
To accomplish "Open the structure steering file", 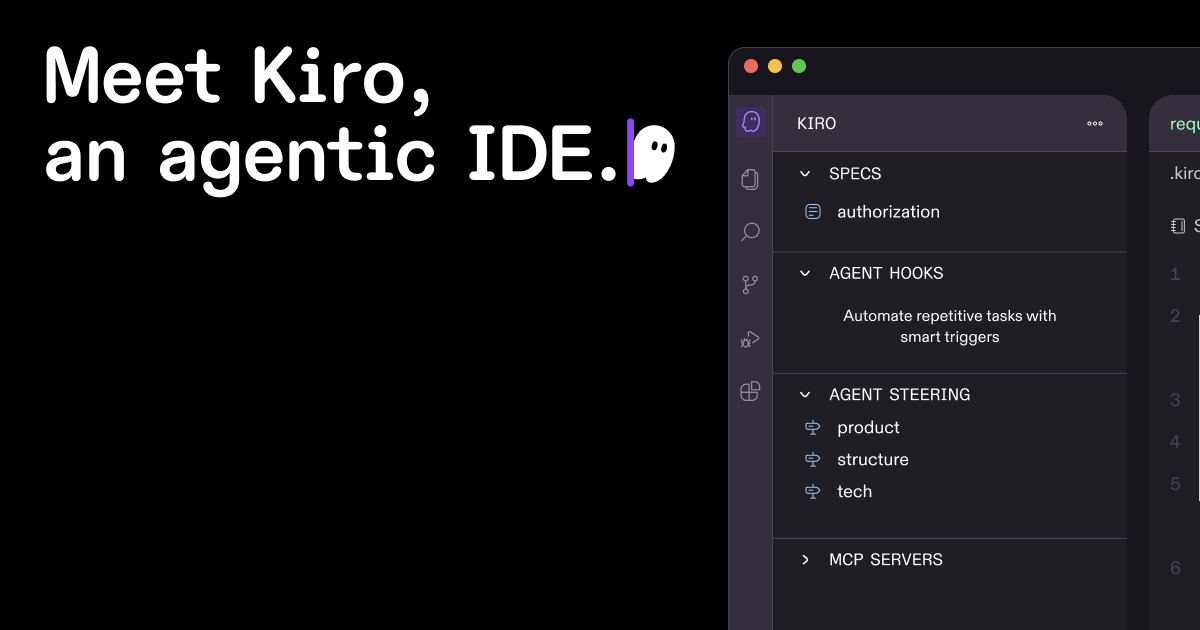I will click(873, 459).
